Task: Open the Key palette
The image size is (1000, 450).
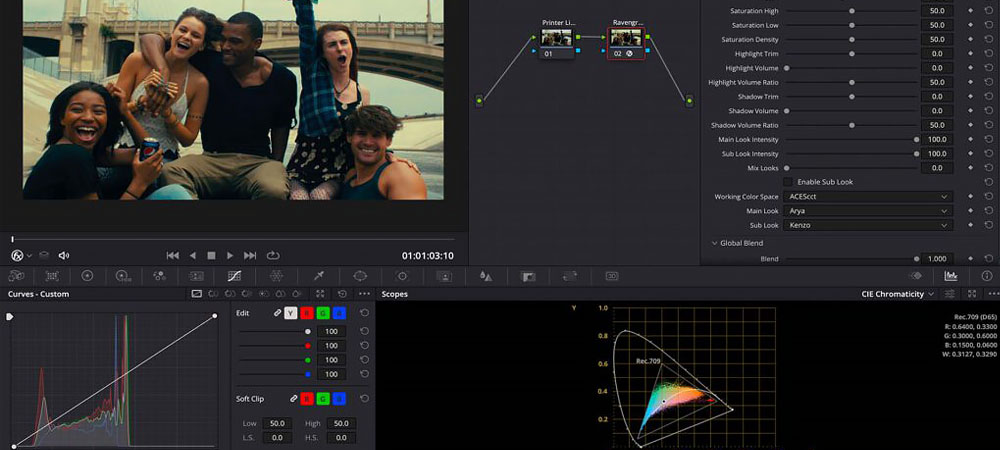Action: 527,276
